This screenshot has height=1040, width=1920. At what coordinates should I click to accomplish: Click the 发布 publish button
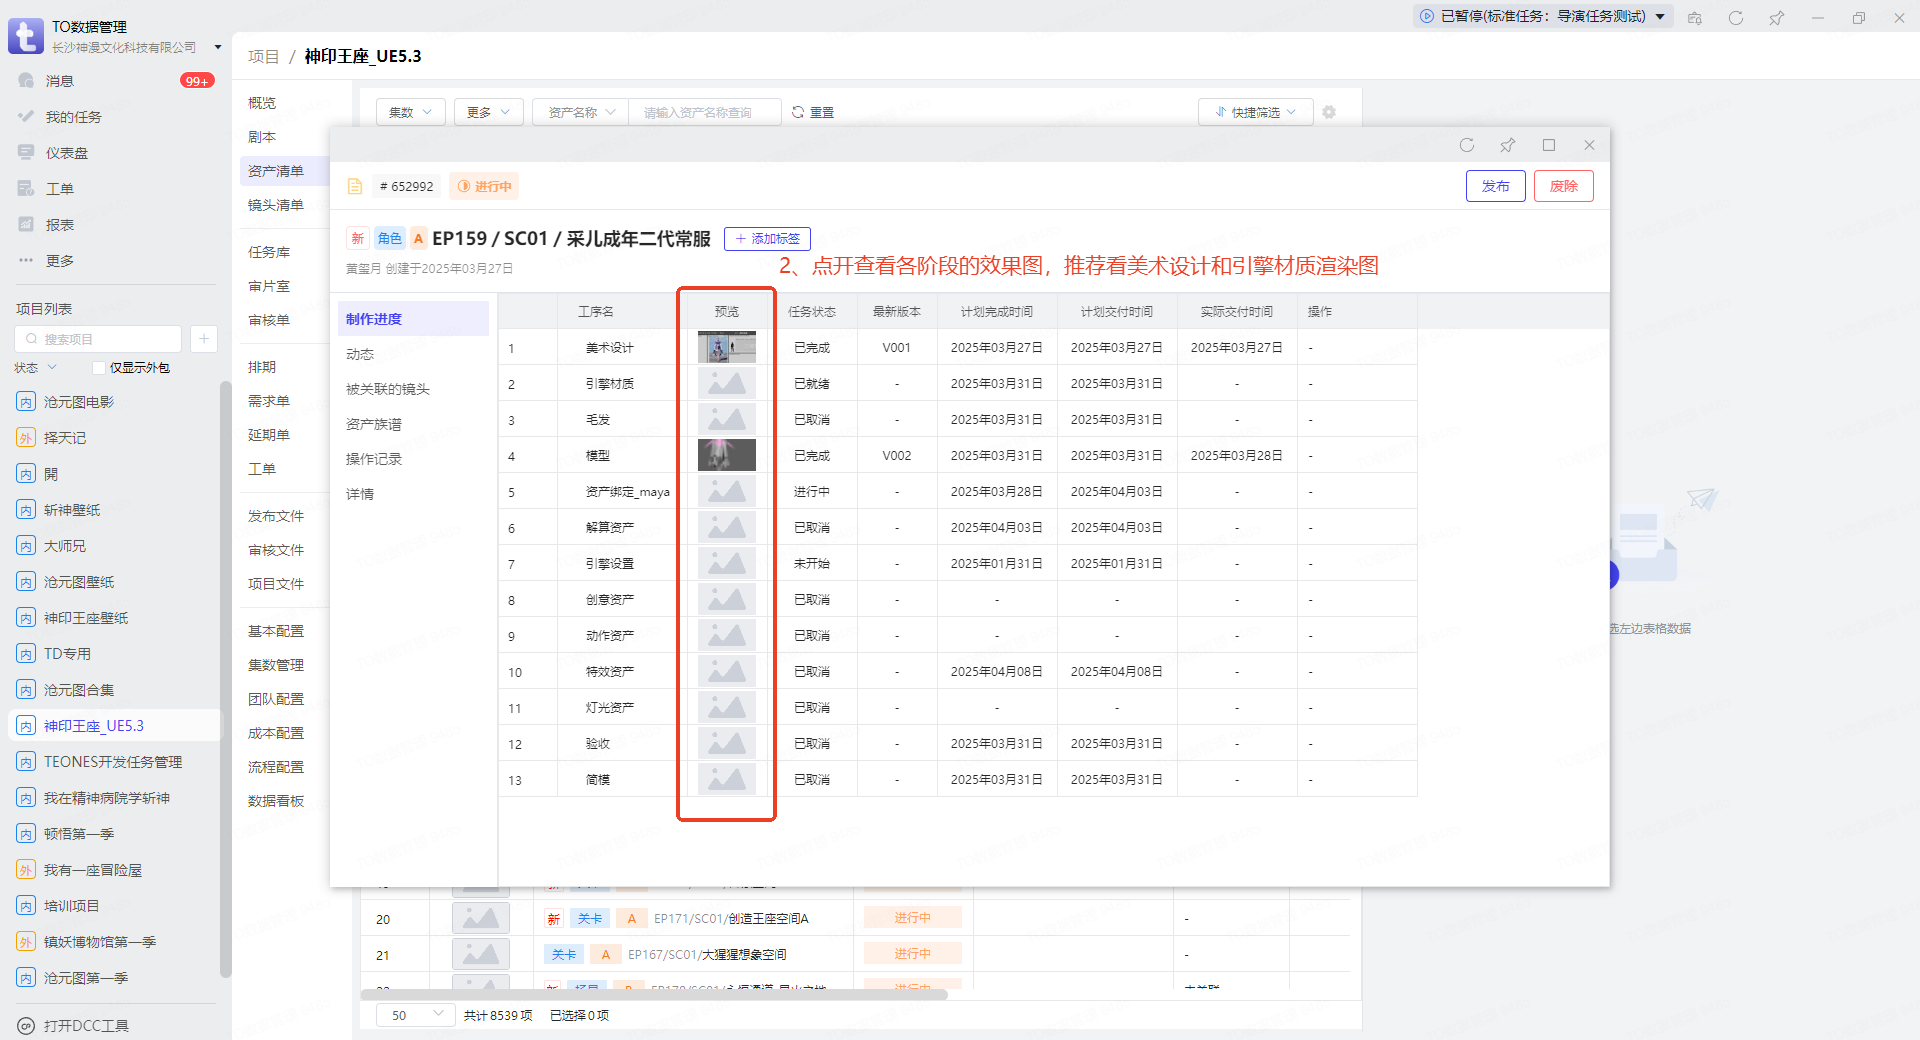click(1495, 186)
